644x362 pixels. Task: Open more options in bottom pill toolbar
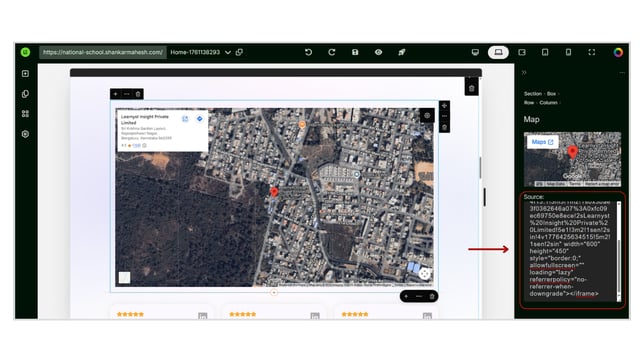(419, 296)
